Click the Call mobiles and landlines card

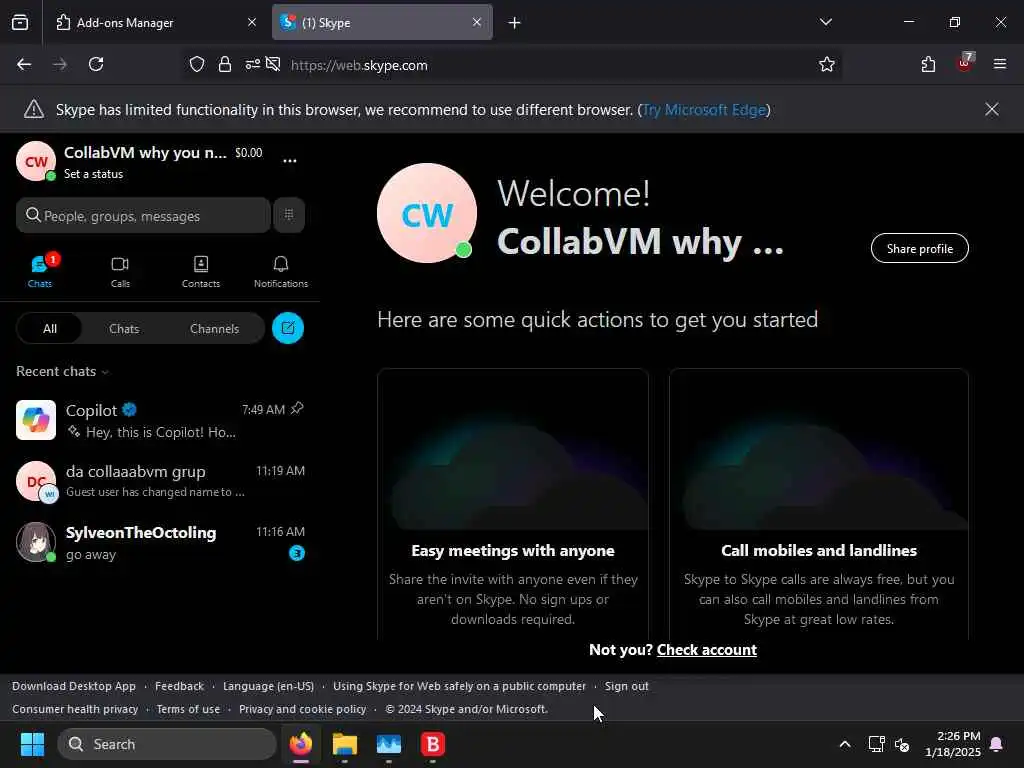click(x=818, y=504)
